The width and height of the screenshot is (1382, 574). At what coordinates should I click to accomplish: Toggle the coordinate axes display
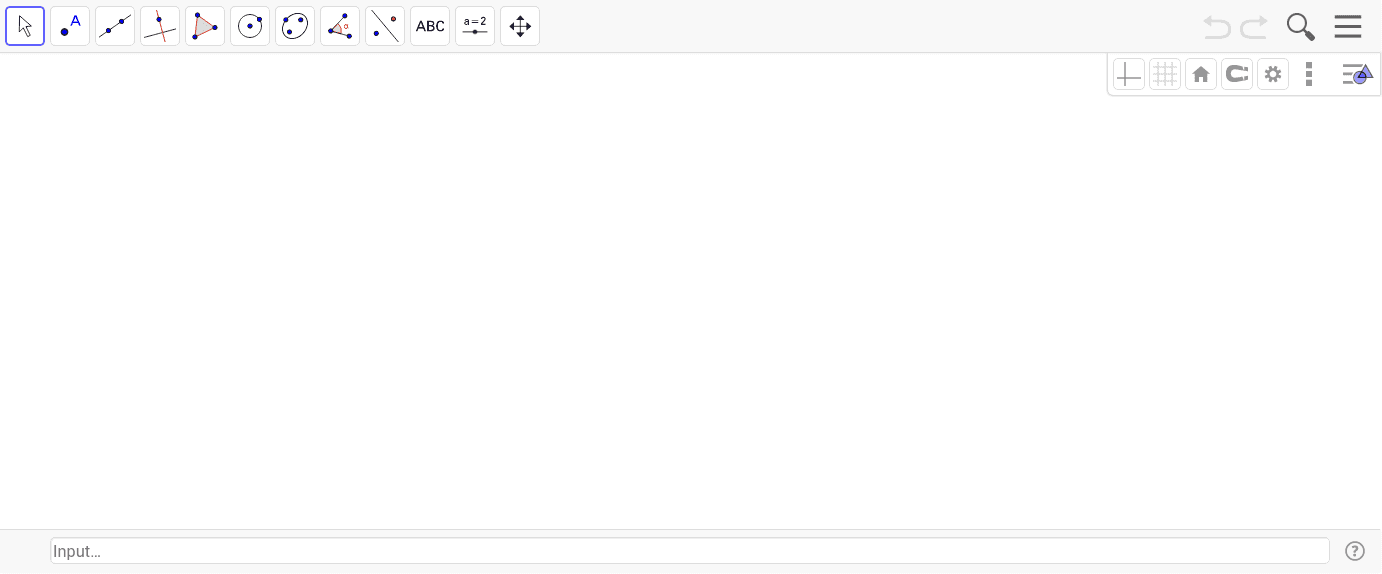pos(1129,74)
